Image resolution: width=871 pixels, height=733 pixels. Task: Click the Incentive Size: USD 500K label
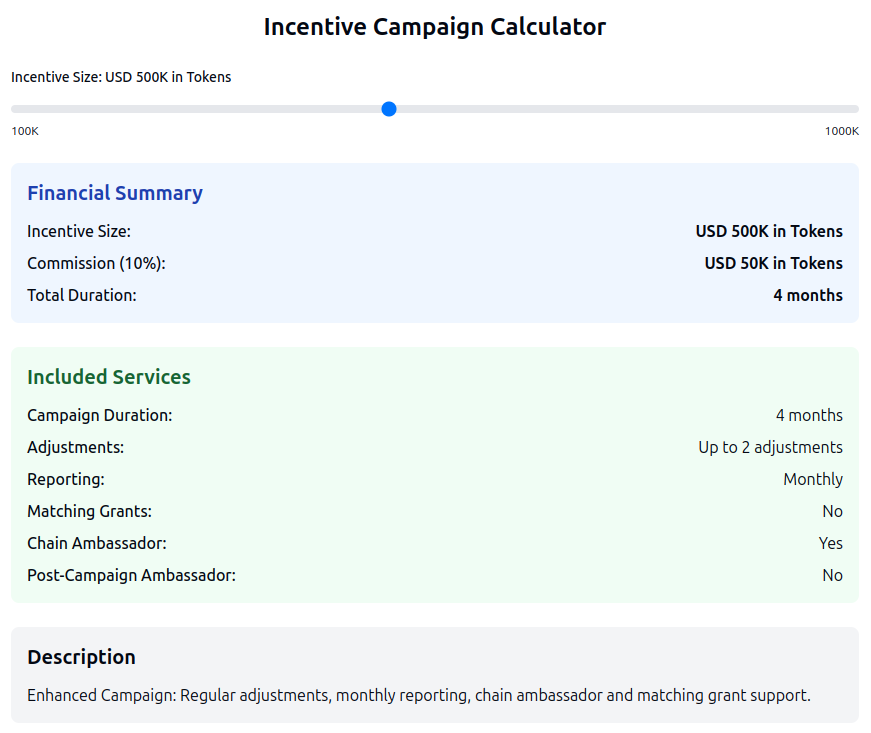[x=120, y=77]
